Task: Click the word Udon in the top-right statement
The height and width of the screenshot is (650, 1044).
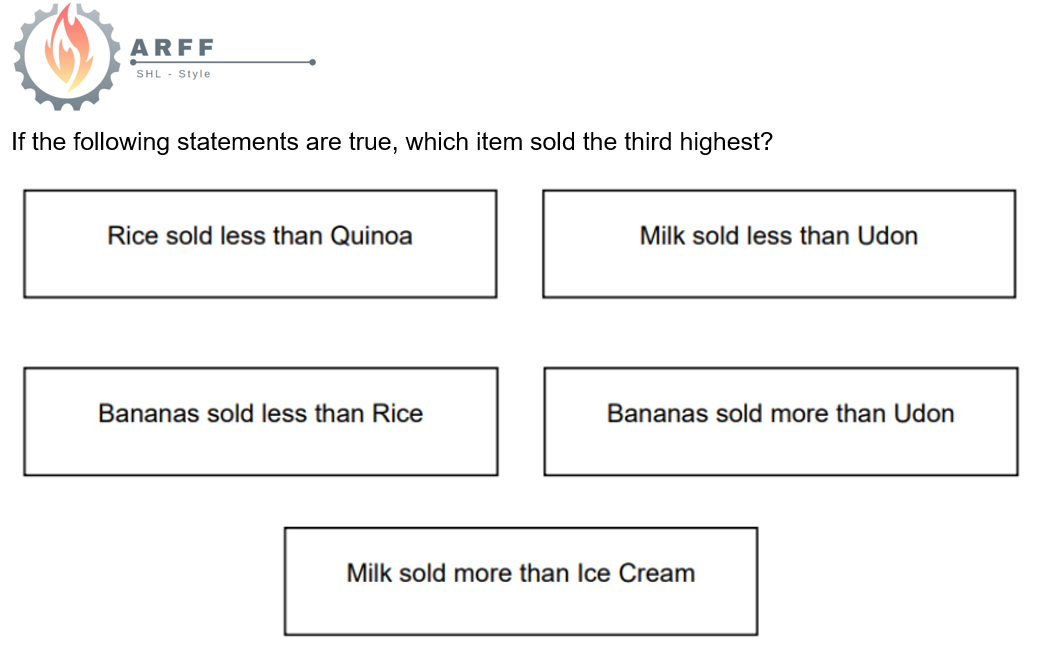Action: [888, 236]
